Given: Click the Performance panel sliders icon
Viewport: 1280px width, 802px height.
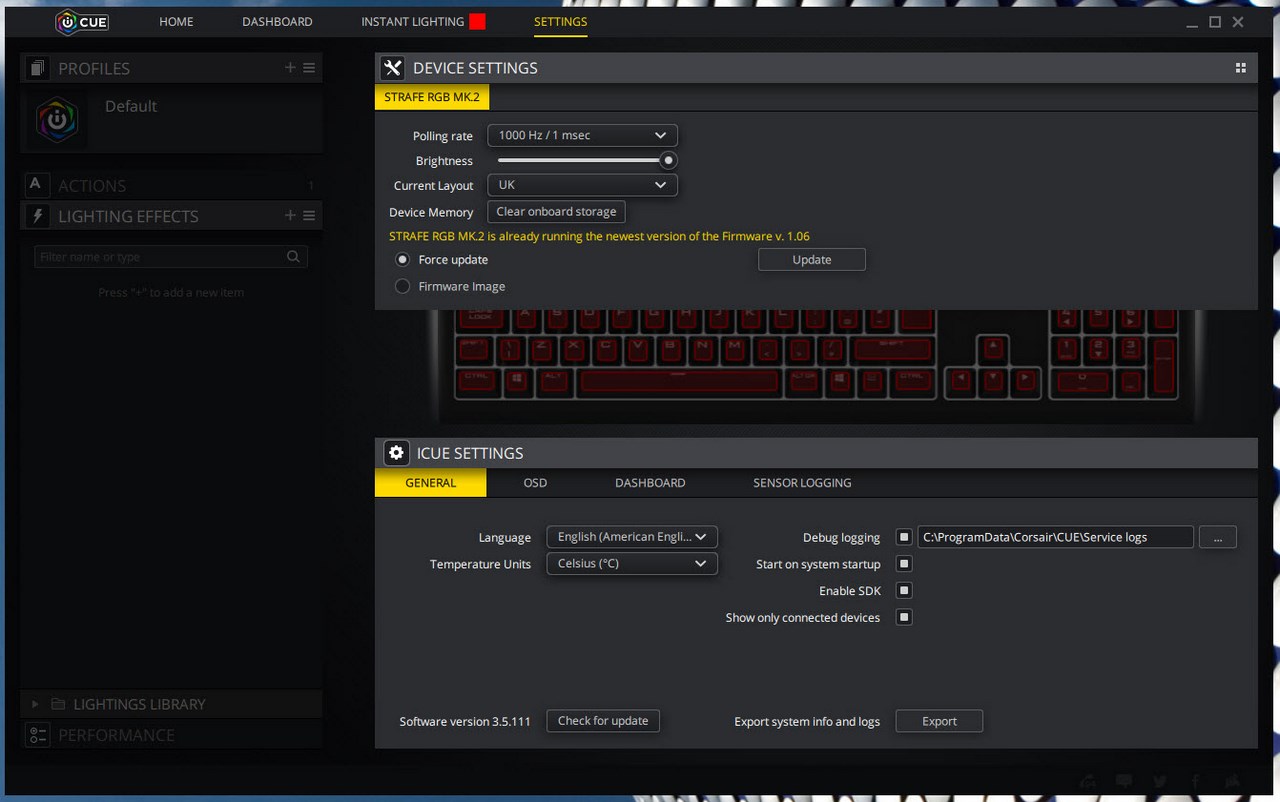Looking at the screenshot, I should click(38, 735).
